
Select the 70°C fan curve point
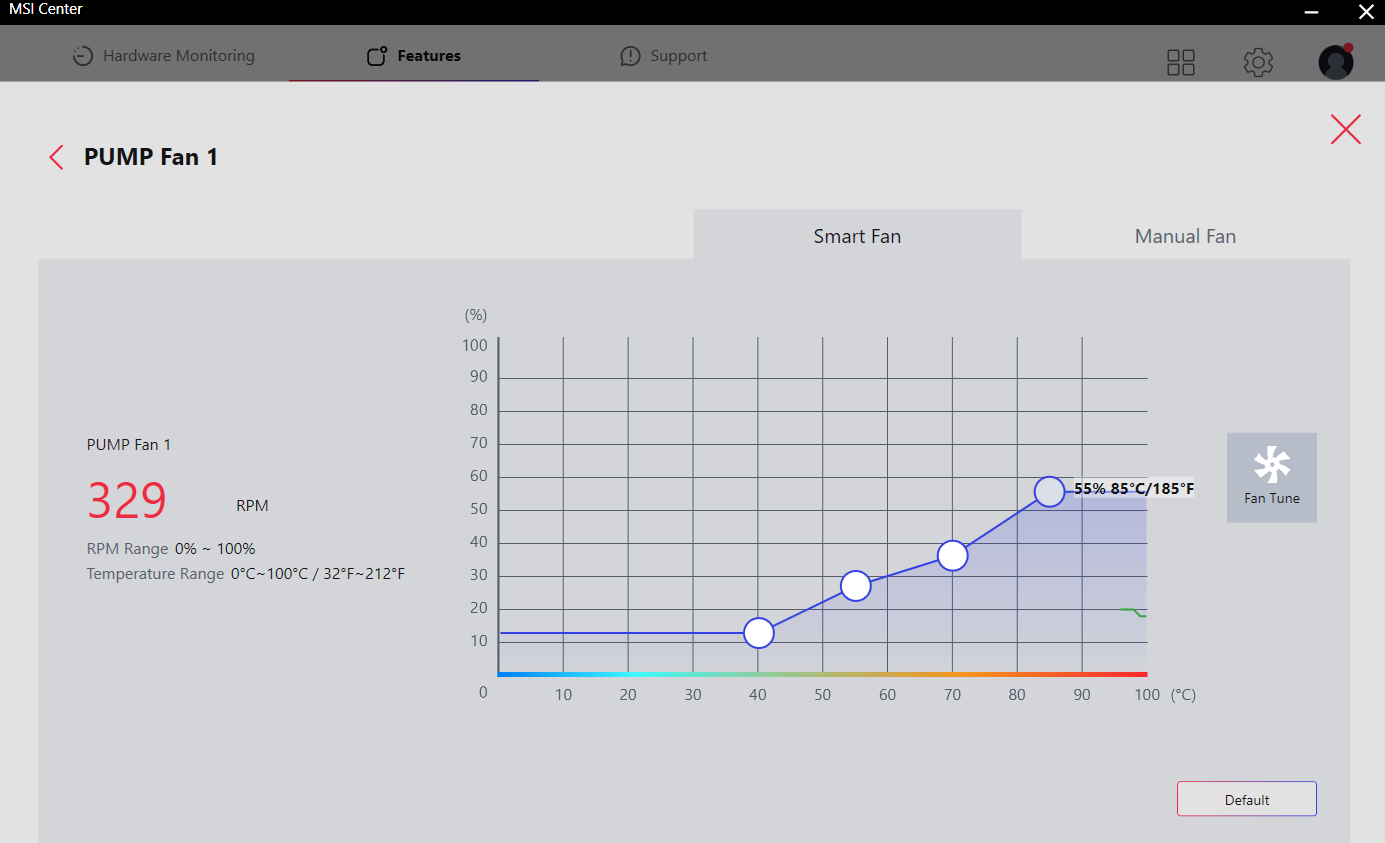point(953,555)
